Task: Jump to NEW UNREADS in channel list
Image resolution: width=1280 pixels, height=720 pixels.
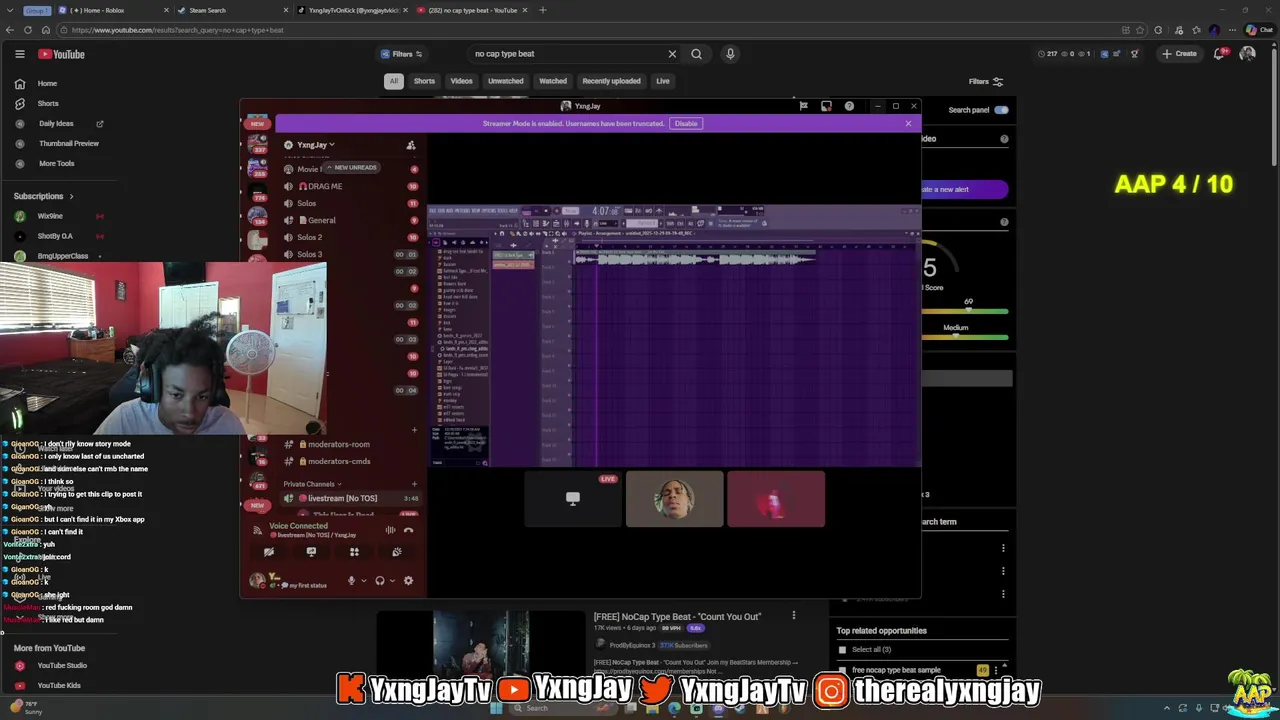Action: pyautogui.click(x=351, y=168)
